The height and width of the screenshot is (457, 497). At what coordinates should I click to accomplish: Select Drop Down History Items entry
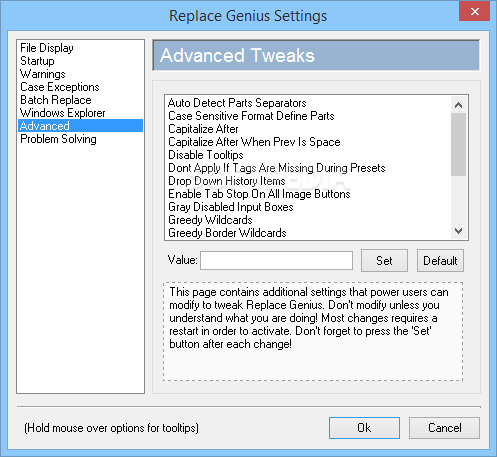(227, 181)
